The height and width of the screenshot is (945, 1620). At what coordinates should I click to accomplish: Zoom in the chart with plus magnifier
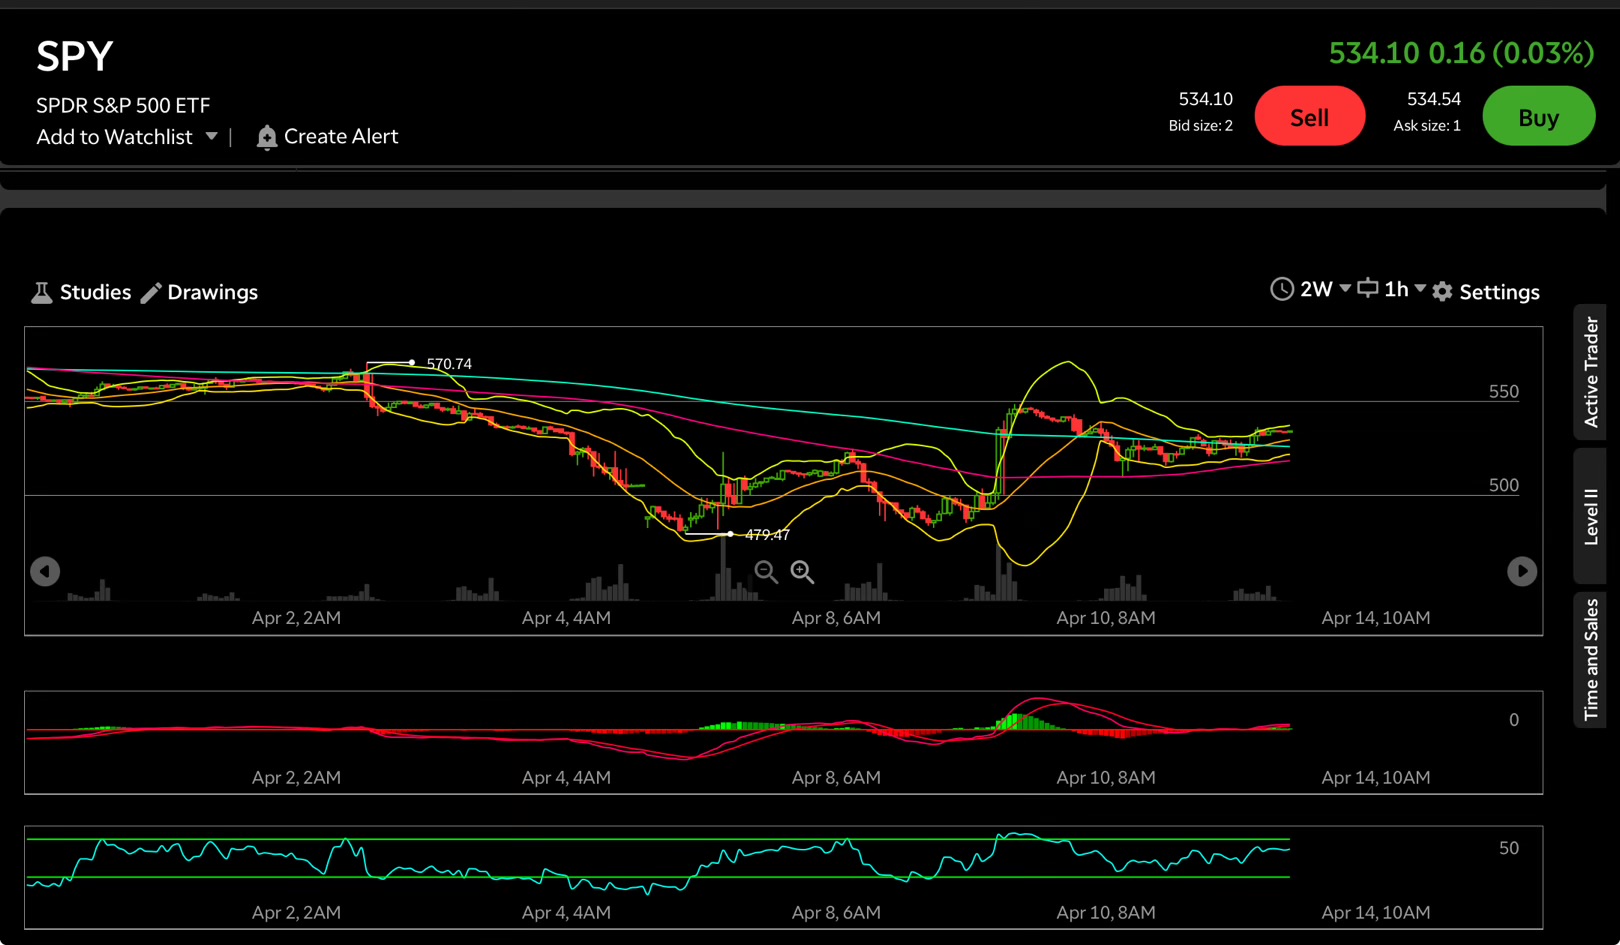pyautogui.click(x=802, y=572)
